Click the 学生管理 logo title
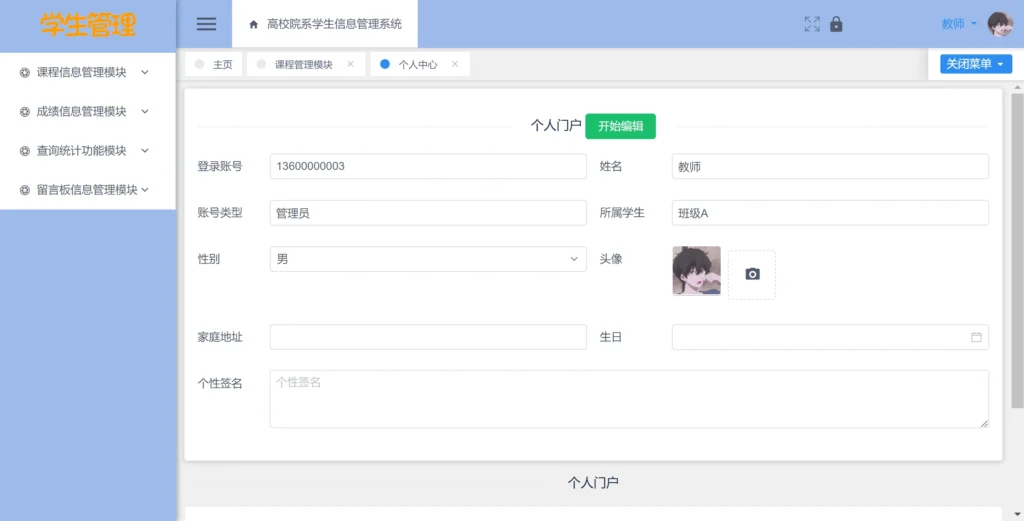 tap(88, 25)
